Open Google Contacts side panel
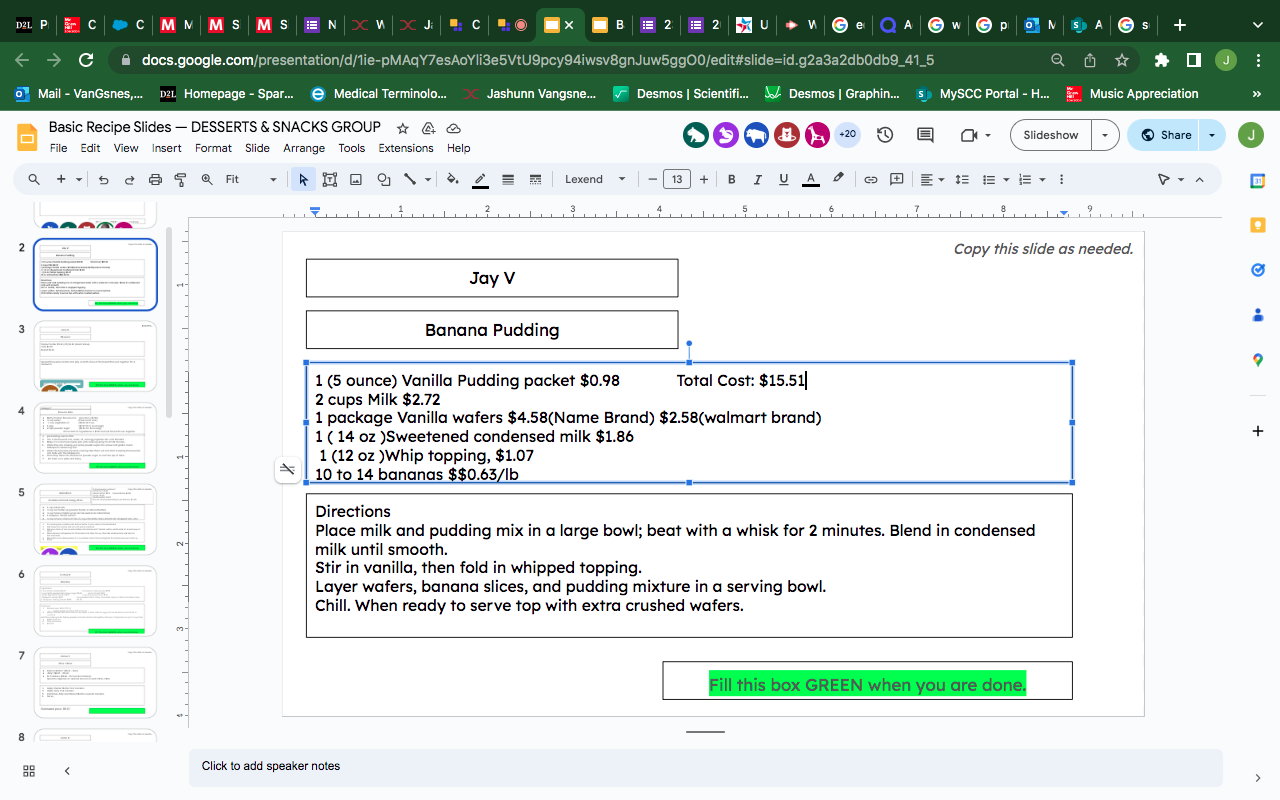 pos(1258,314)
